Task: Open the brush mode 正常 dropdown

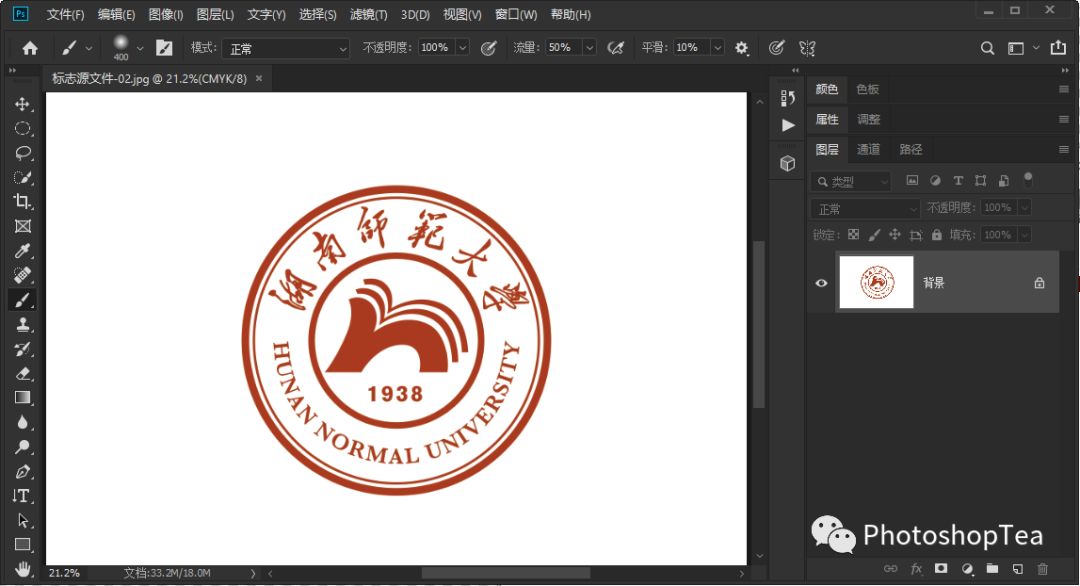Action: pyautogui.click(x=286, y=48)
